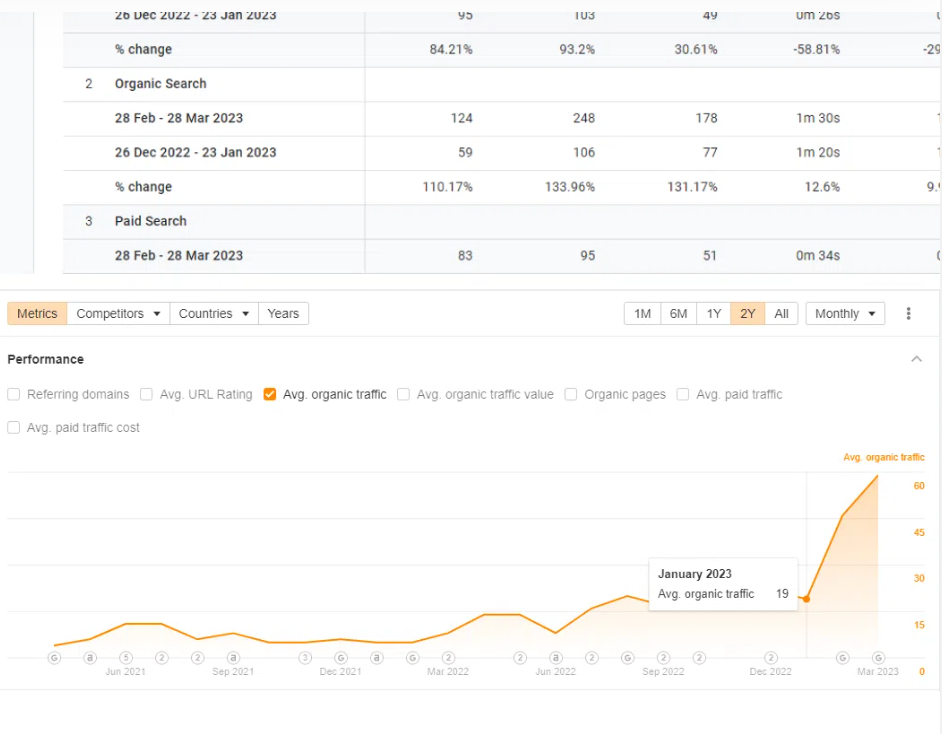Image resolution: width=942 pixels, height=734 pixels.
Task: Uncheck Avg. organic traffic metric
Action: point(269,394)
